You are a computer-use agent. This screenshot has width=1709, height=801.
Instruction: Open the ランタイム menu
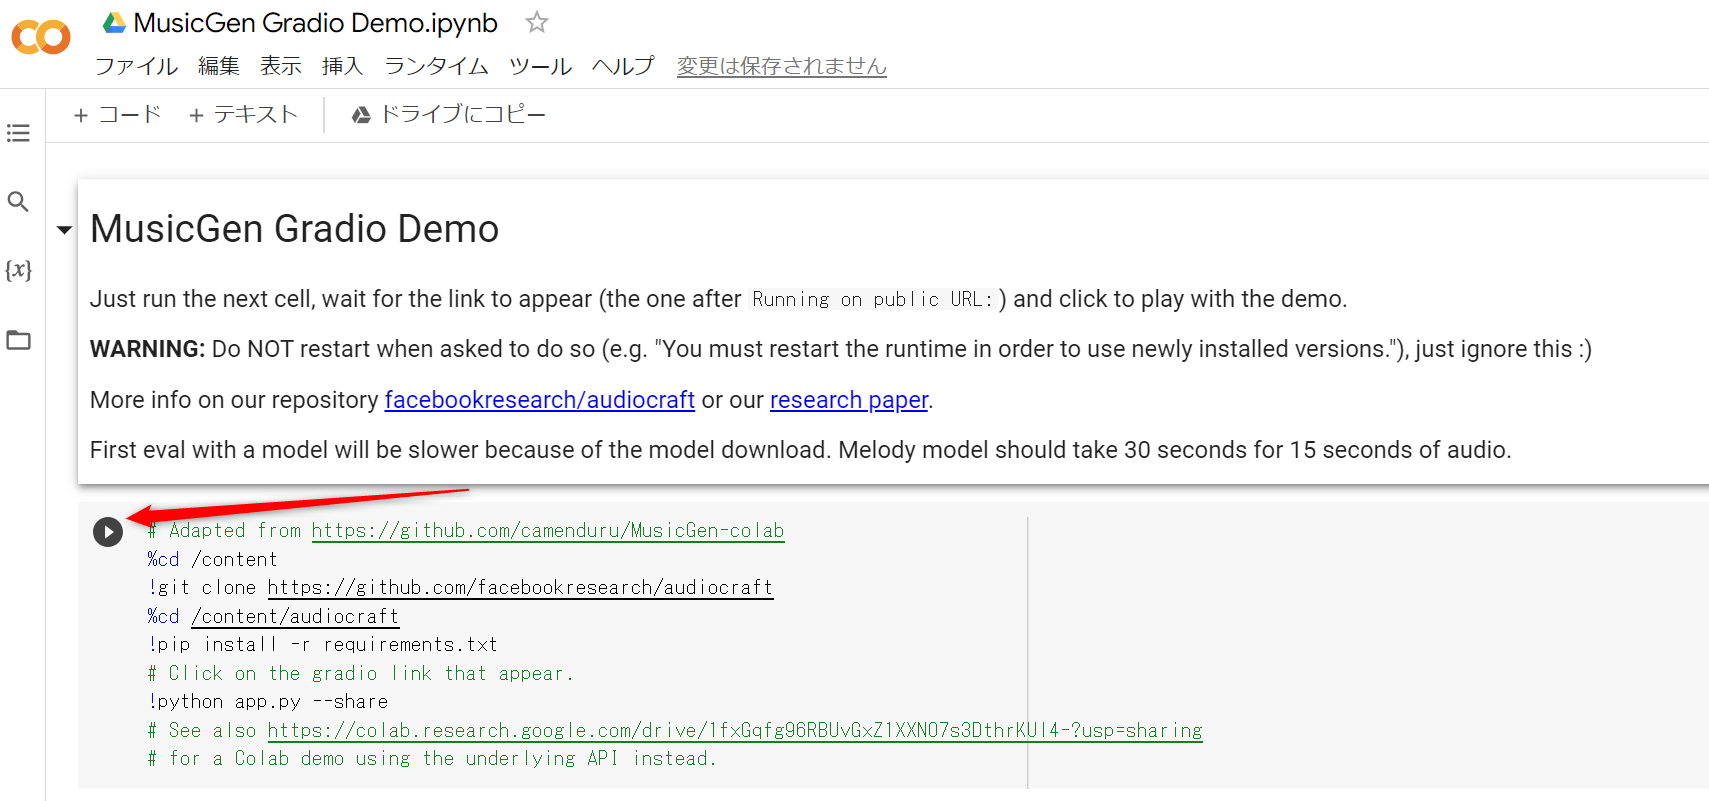coord(436,66)
